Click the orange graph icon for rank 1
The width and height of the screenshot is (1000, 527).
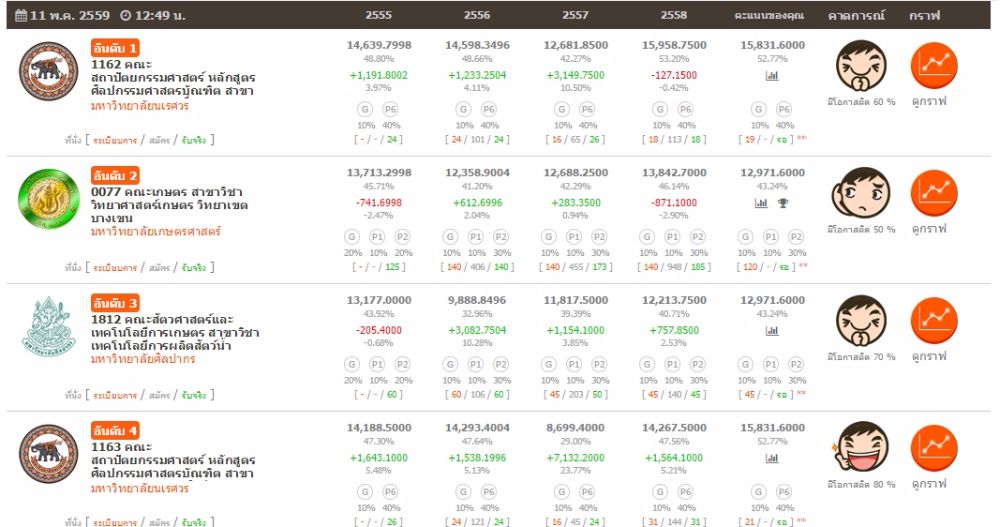[933, 66]
